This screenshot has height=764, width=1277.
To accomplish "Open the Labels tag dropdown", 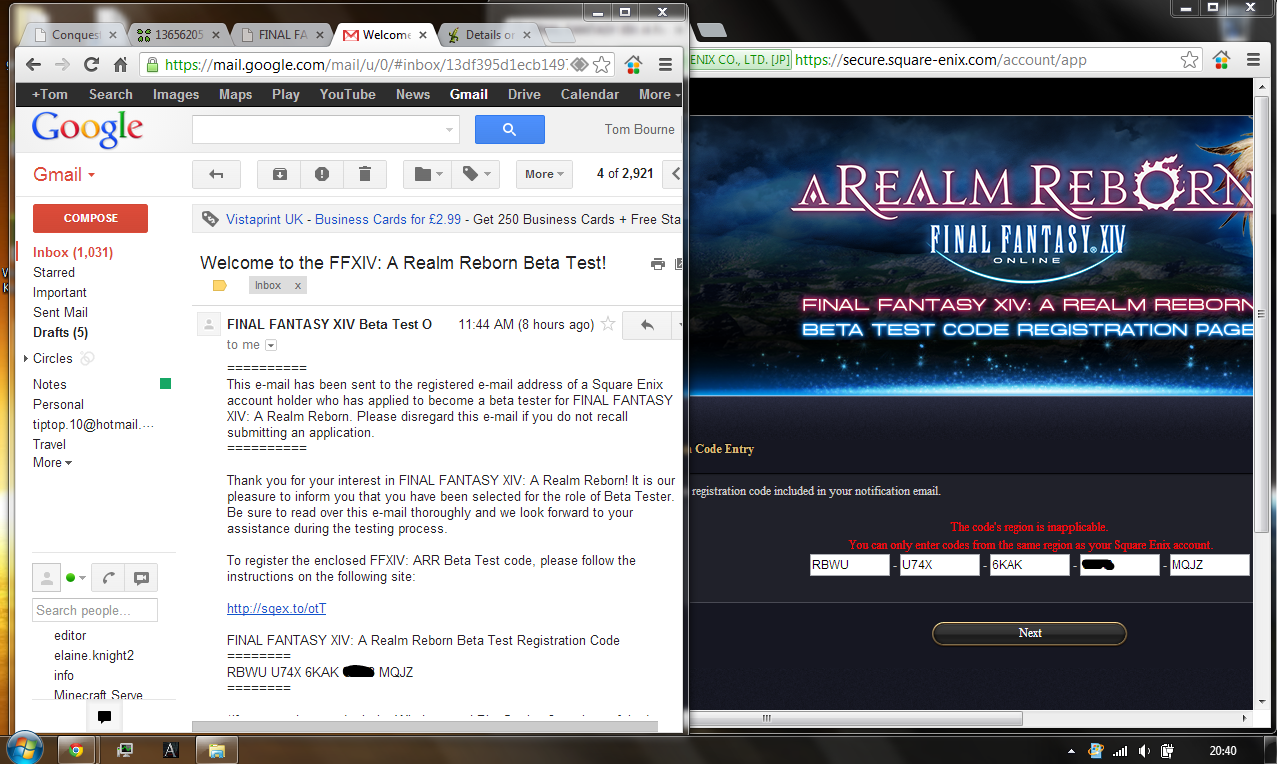I will click(475, 174).
